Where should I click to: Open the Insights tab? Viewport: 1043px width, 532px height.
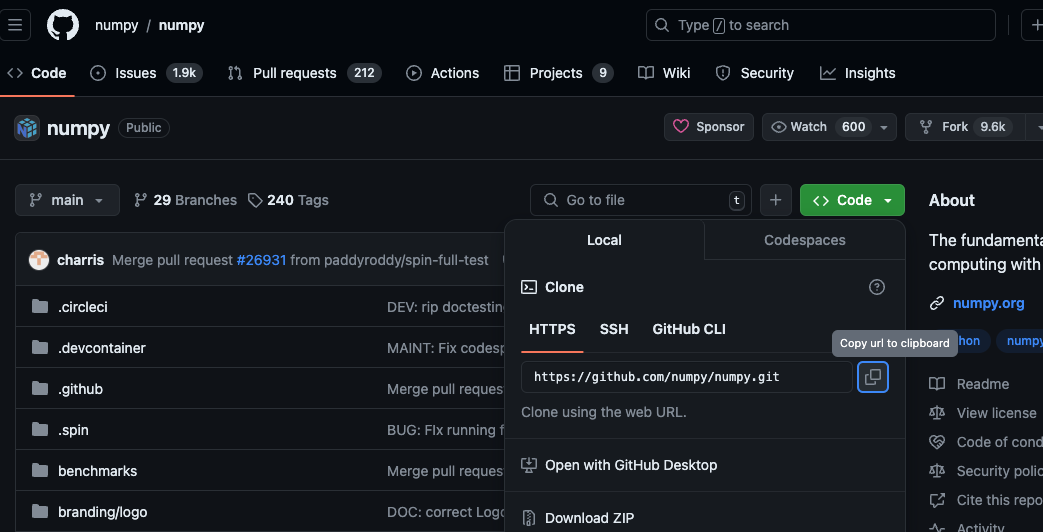point(857,73)
